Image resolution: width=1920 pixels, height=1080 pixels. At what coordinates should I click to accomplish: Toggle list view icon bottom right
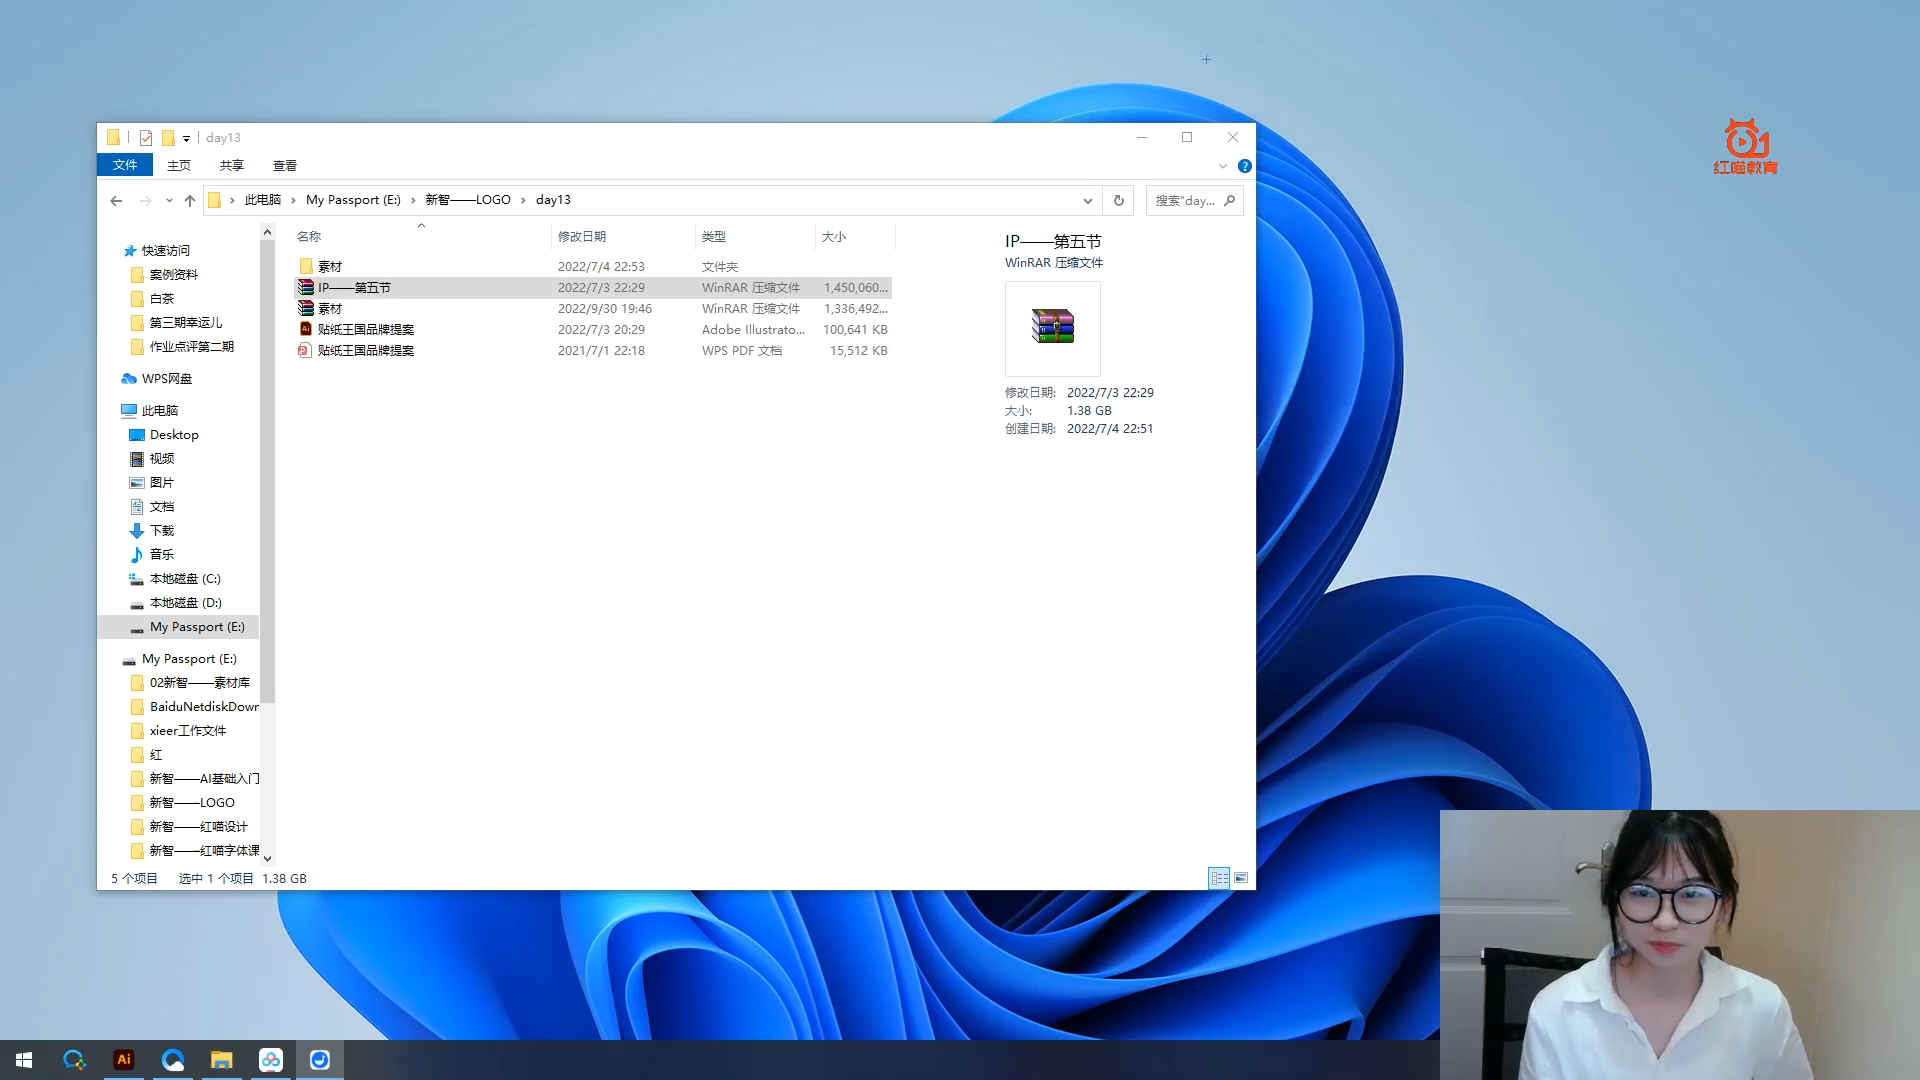(x=1218, y=878)
